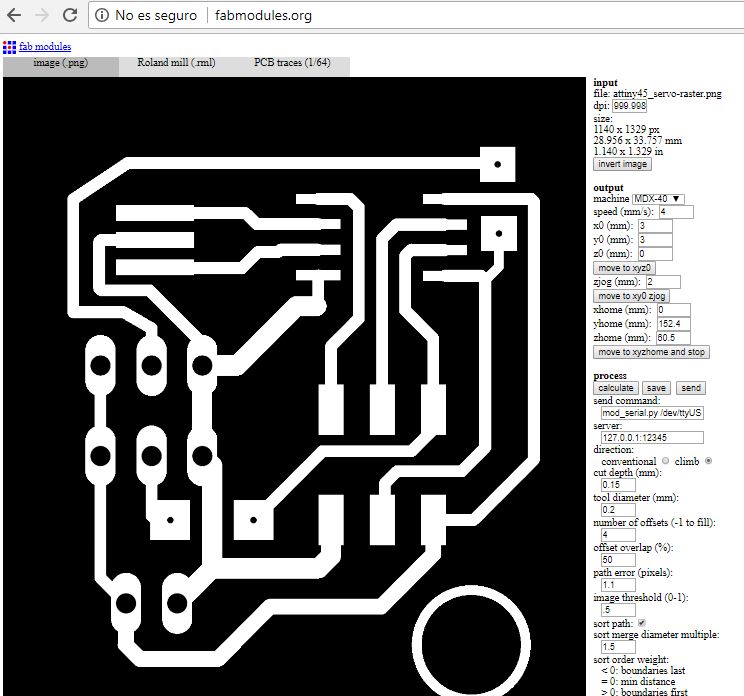Click the site info icon in address bar
Image resolution: width=744 pixels, height=696 pixels.
pyautogui.click(x=102, y=15)
